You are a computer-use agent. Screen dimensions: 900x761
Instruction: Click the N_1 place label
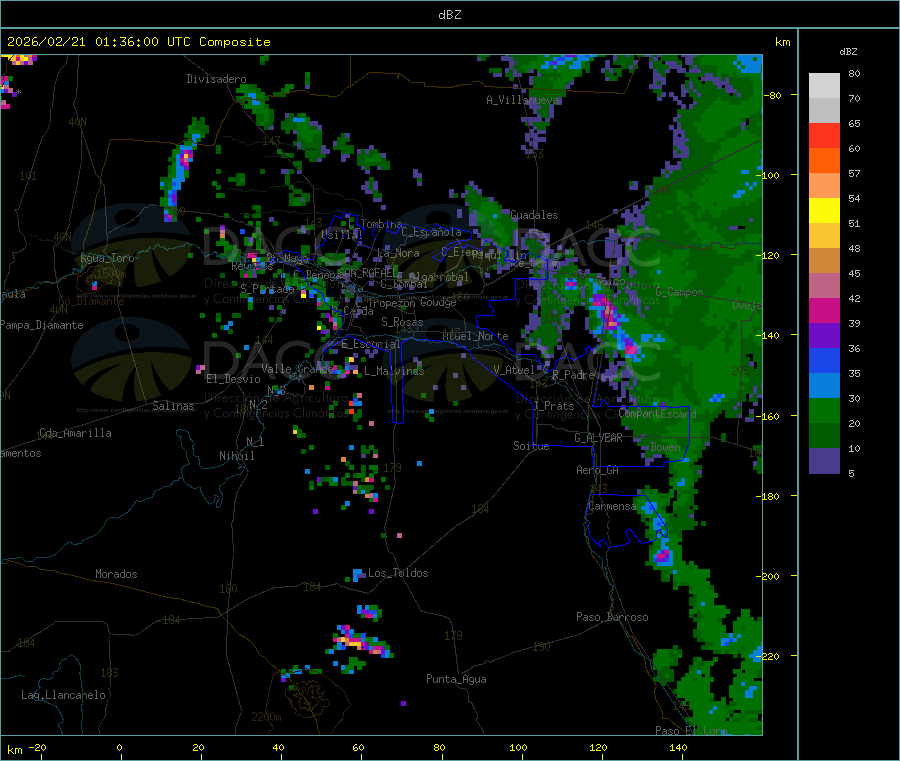(x=255, y=442)
